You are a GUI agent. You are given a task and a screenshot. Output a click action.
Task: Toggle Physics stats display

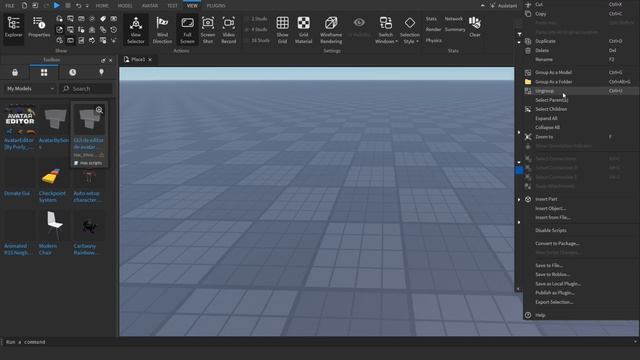(433, 40)
